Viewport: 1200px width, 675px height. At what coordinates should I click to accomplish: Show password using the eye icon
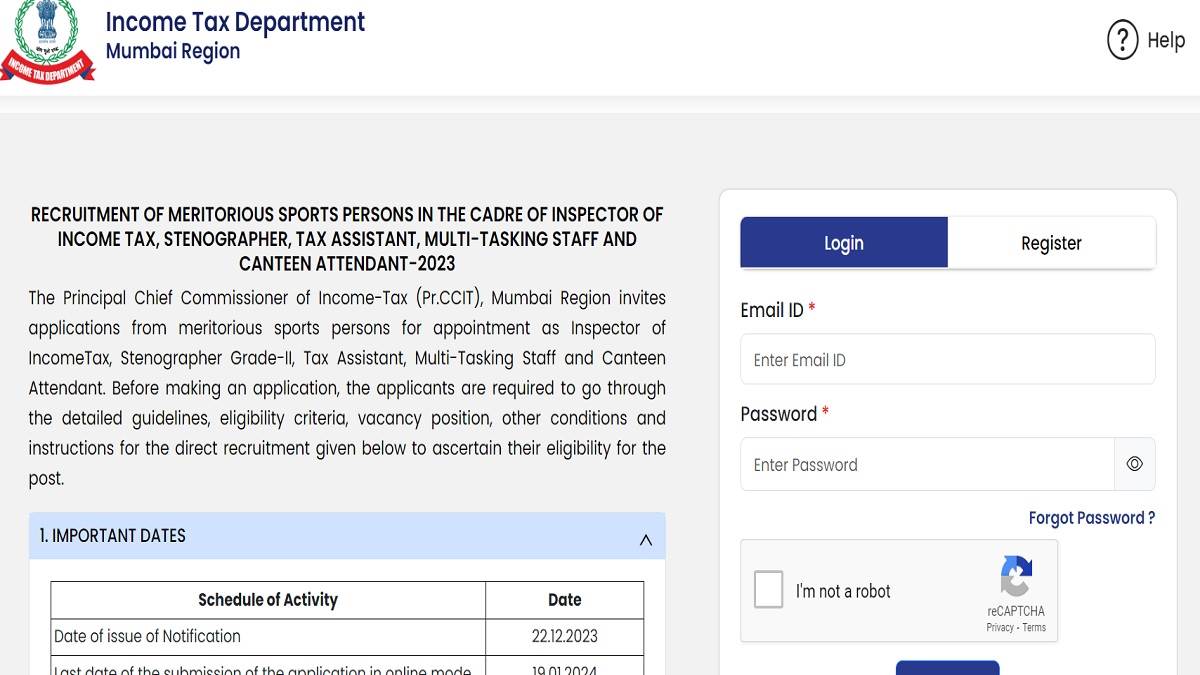pos(1135,464)
